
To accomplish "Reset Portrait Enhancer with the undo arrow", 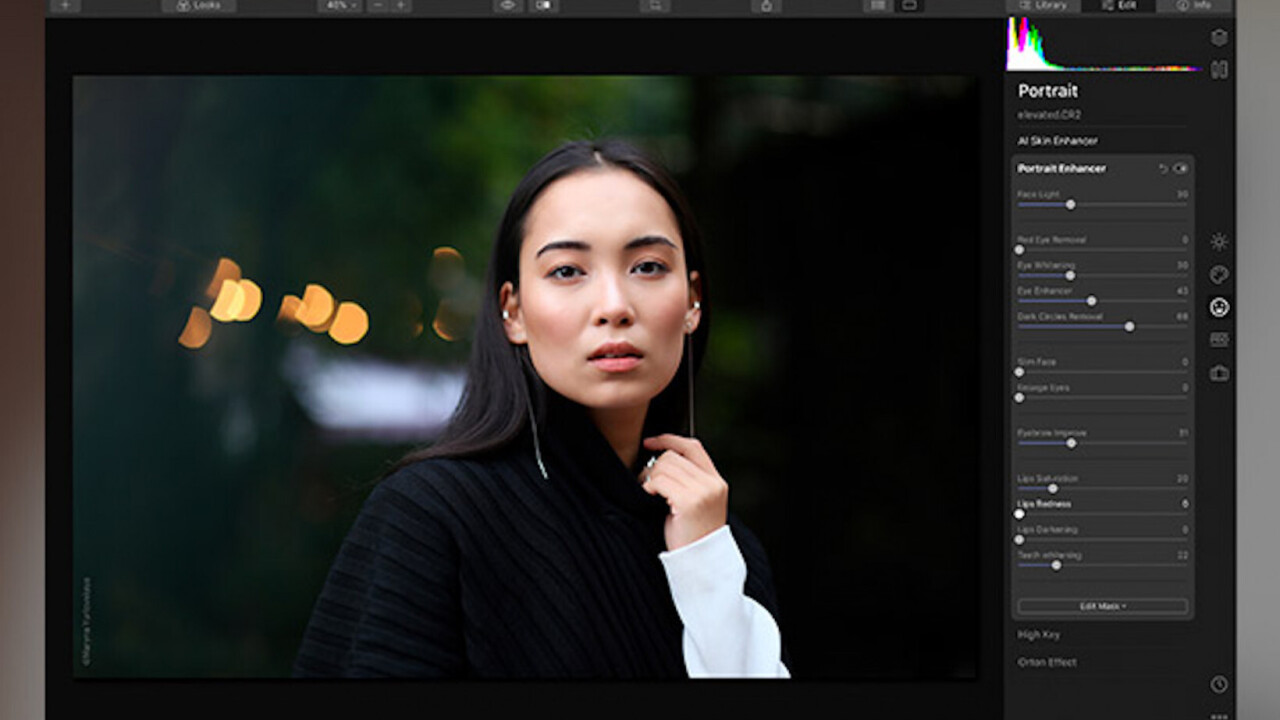I will coord(1163,168).
